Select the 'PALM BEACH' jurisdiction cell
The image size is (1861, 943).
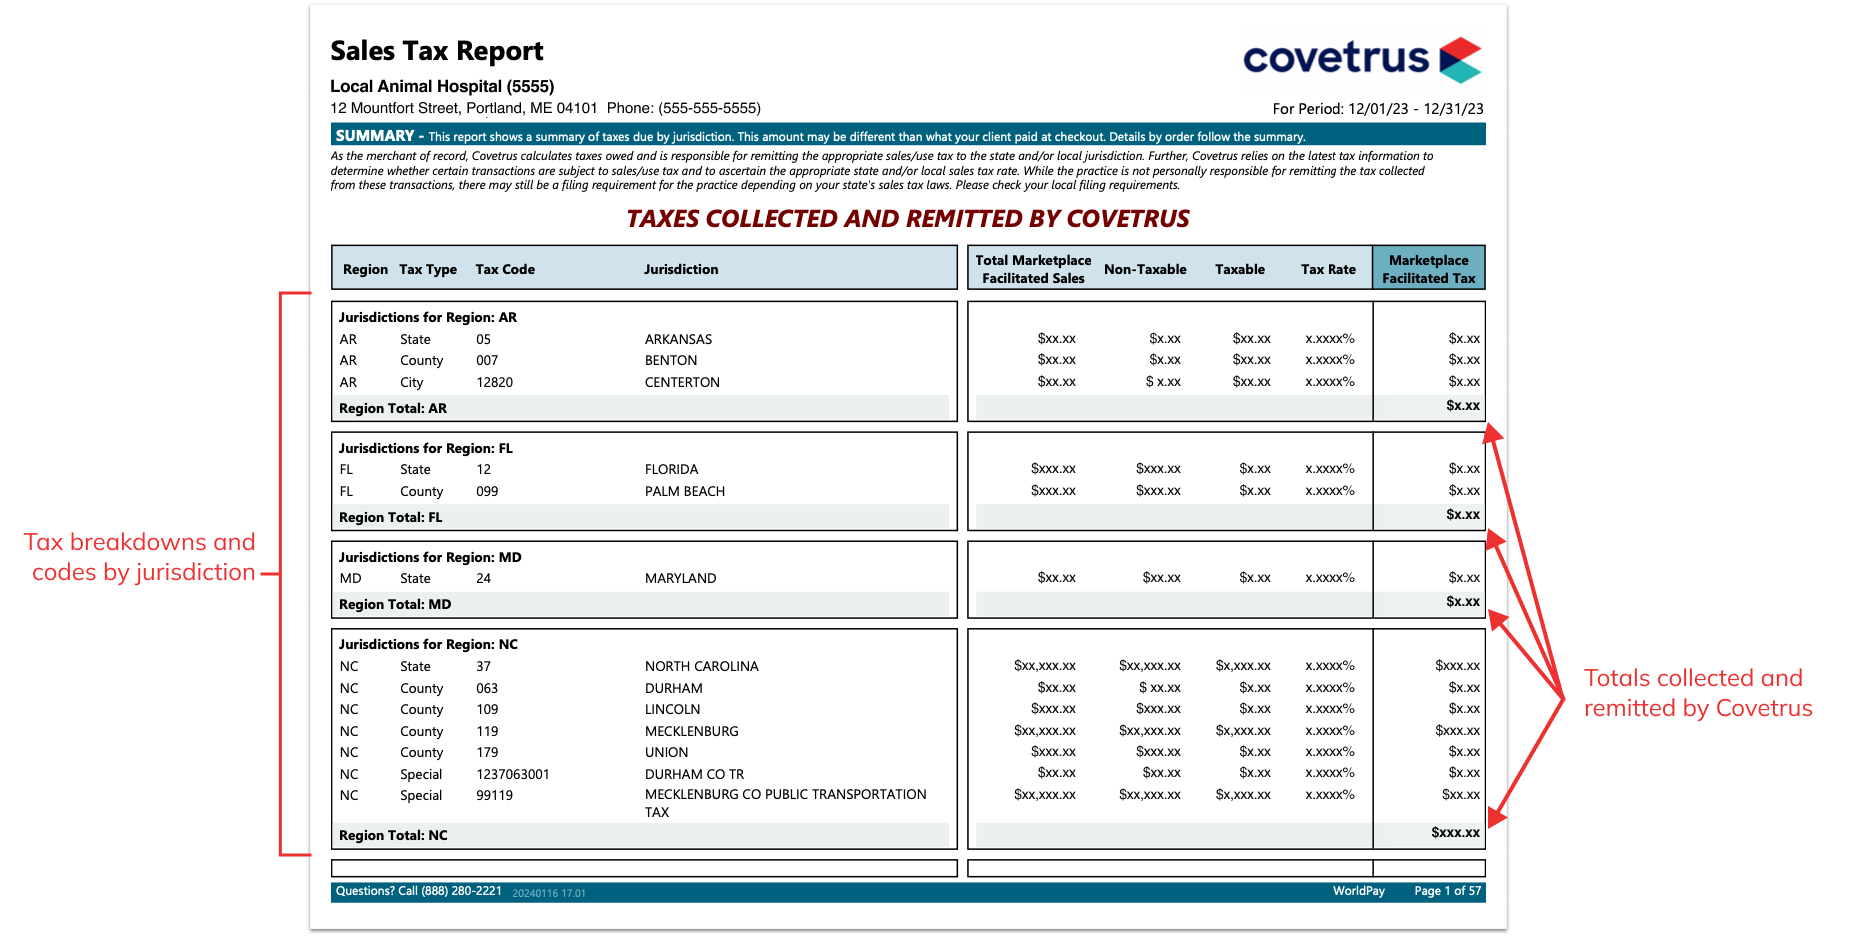[x=685, y=491]
